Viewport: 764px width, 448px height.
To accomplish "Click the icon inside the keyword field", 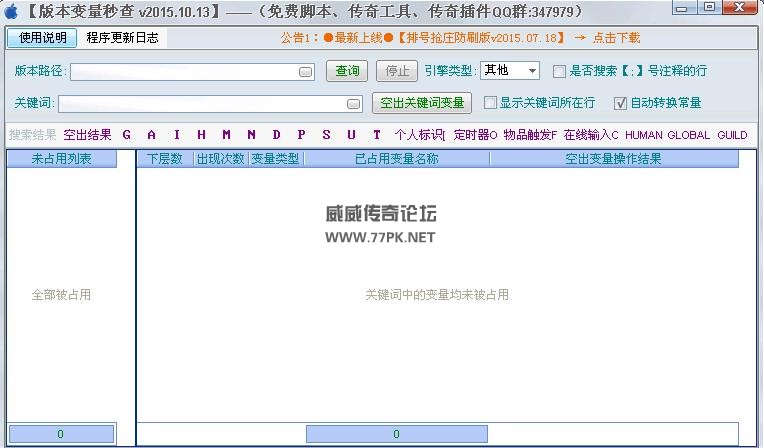I will tap(353, 104).
